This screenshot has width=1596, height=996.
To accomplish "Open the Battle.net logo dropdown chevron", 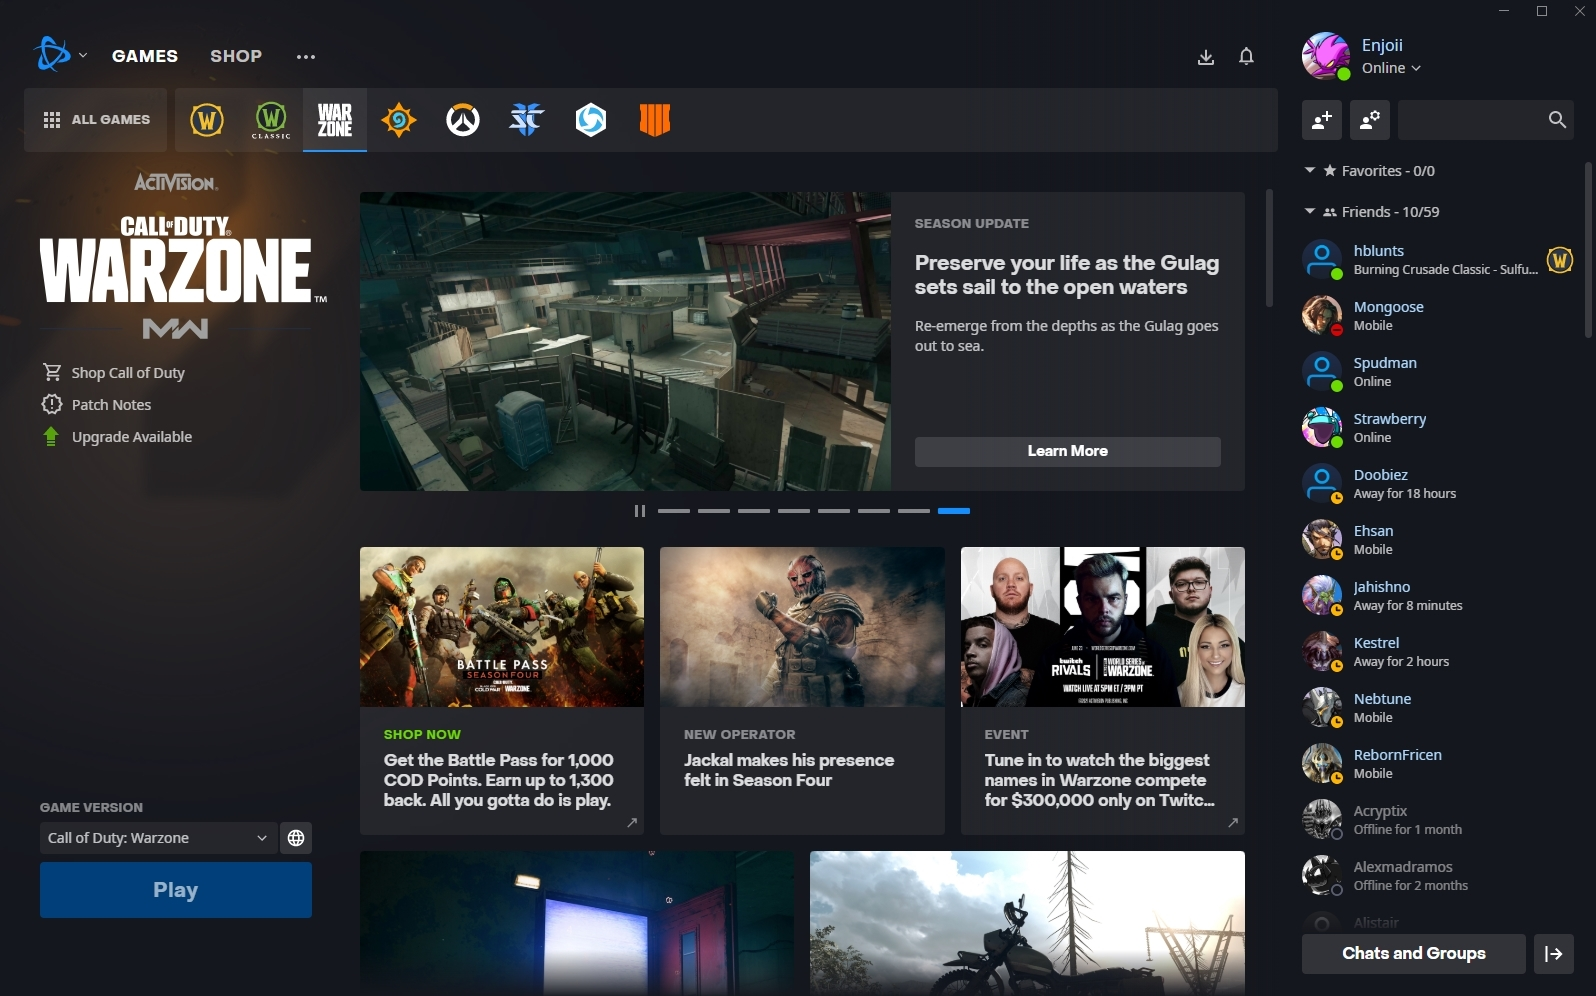I will tap(83, 56).
